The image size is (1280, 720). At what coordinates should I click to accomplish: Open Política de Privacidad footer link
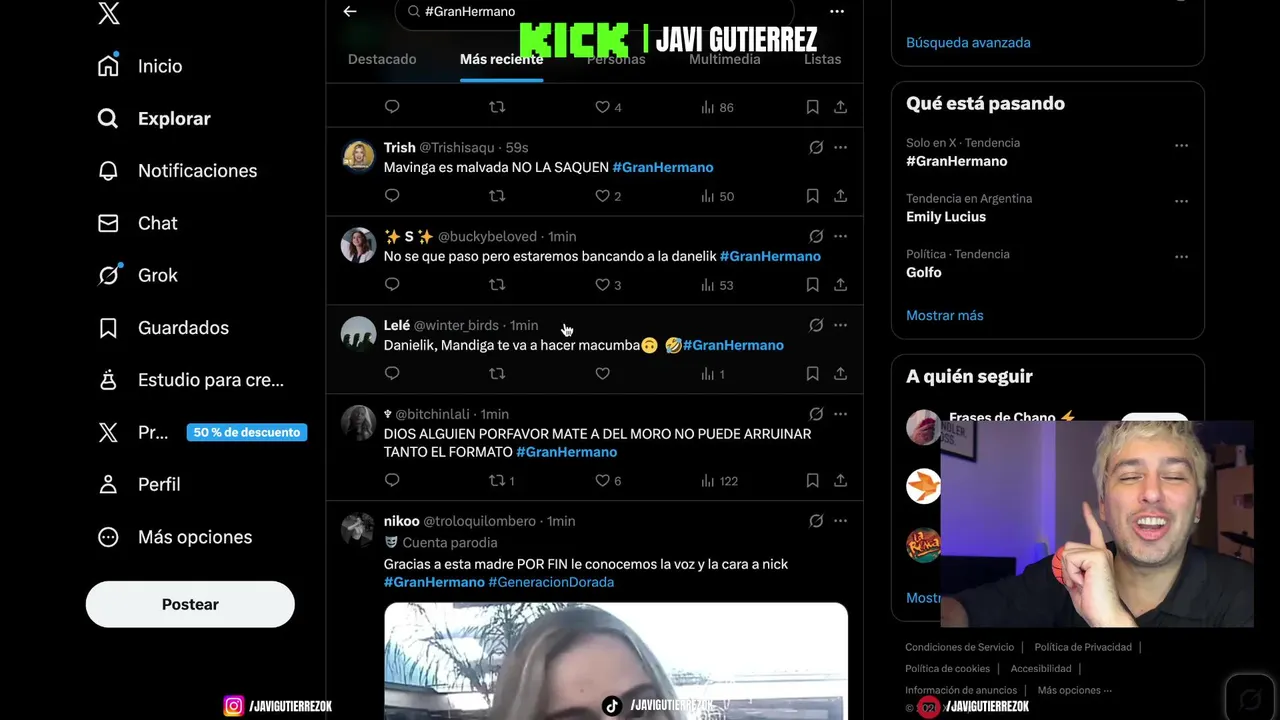(x=1083, y=647)
